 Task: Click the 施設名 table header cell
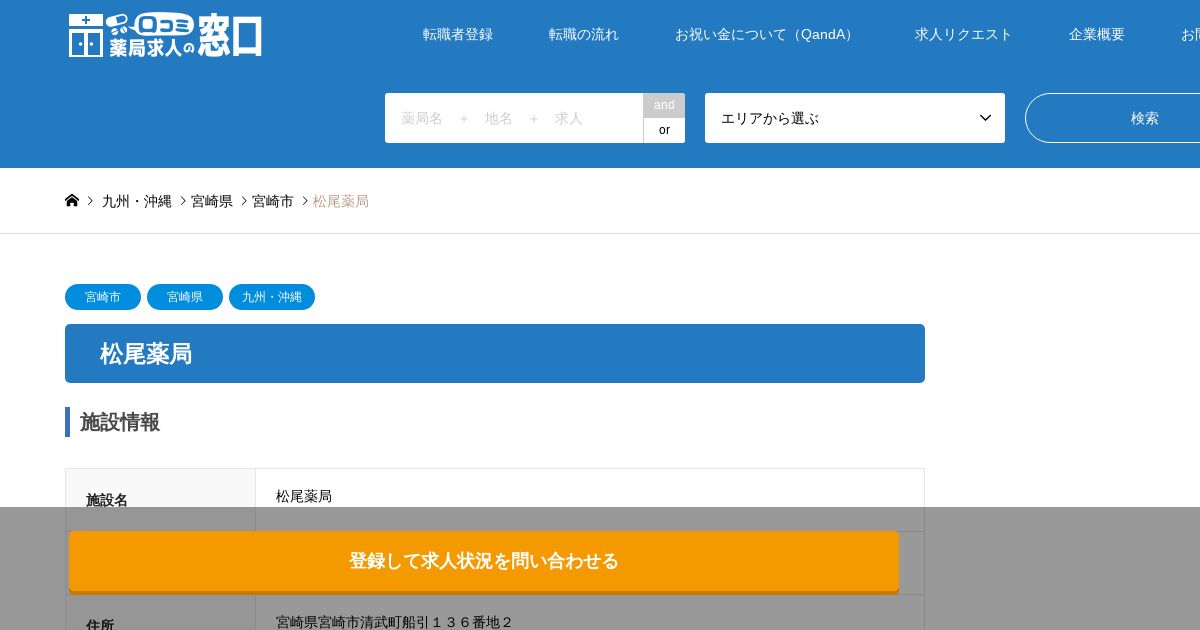click(160, 500)
